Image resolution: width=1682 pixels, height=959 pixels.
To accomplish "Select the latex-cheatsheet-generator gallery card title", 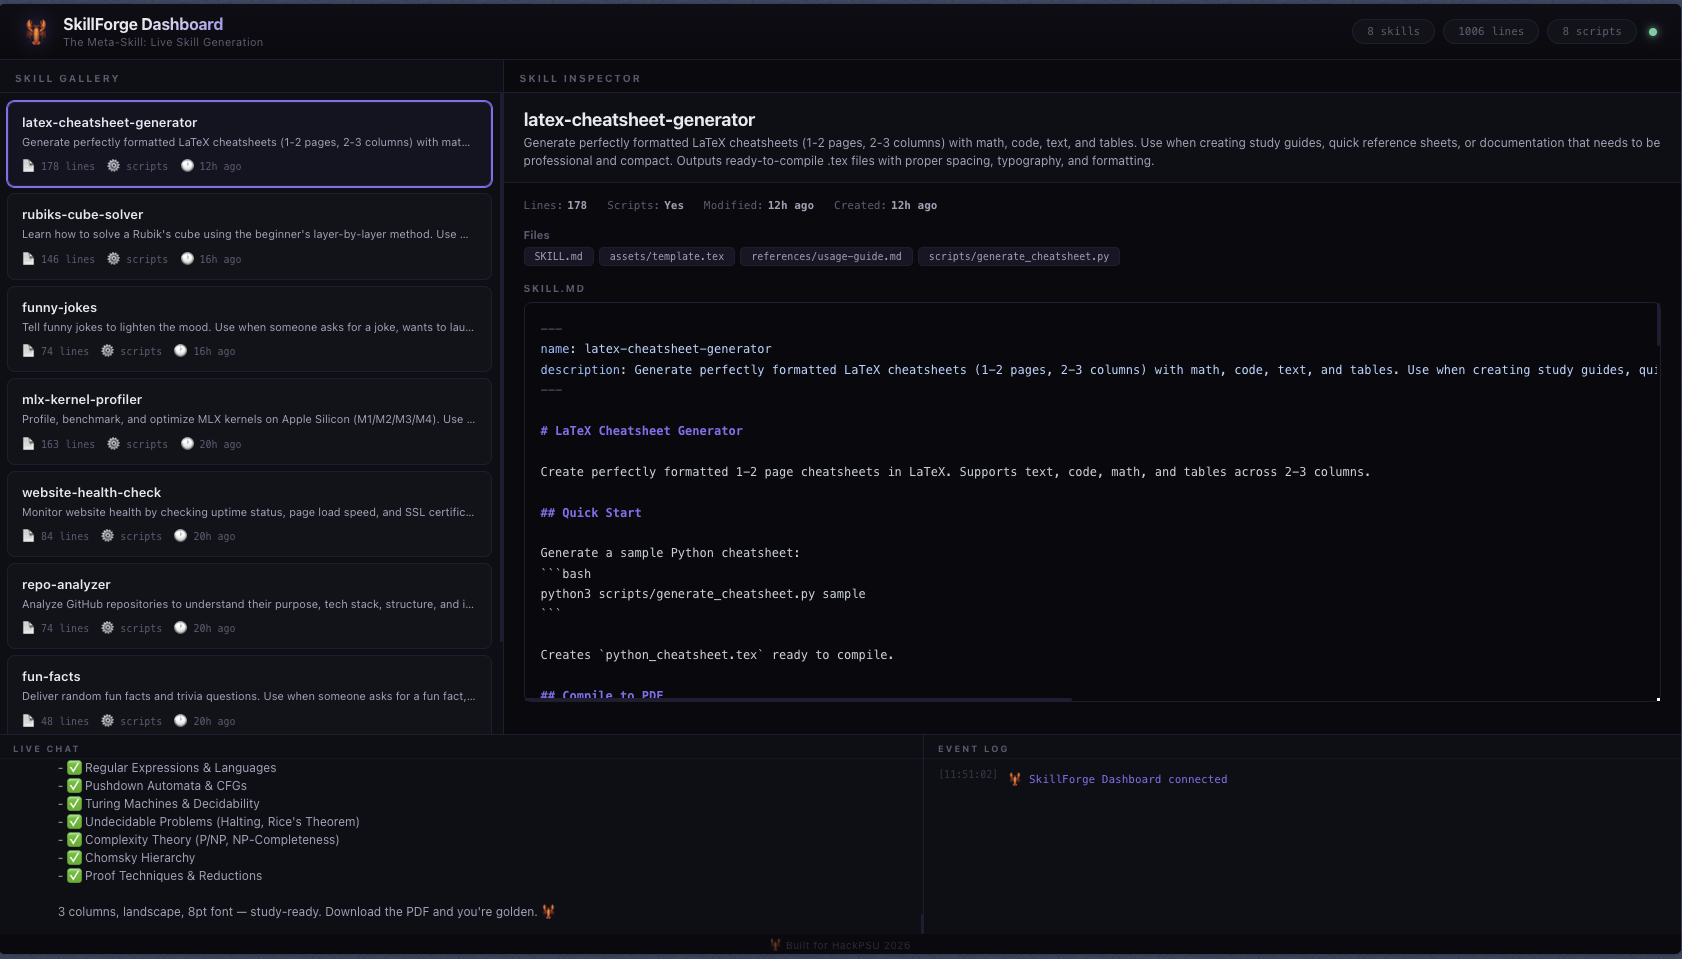I will [110, 123].
